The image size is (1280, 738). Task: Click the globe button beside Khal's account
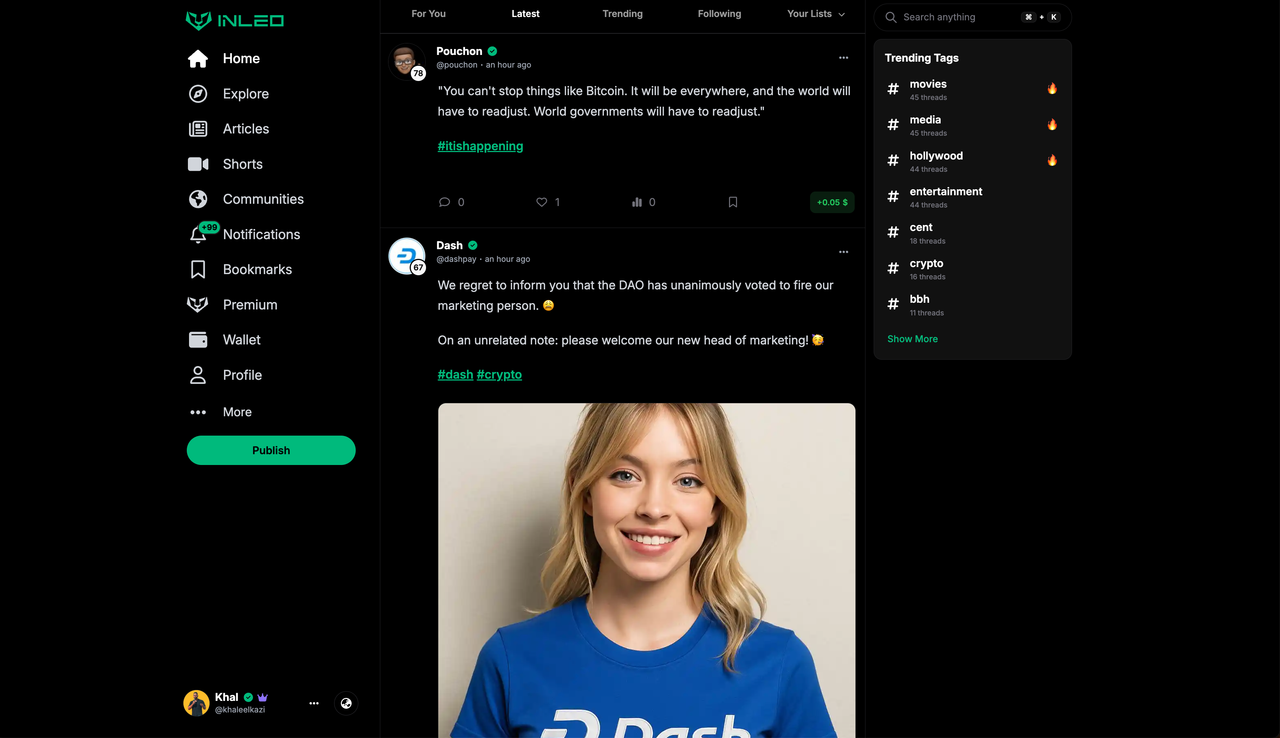[346, 703]
